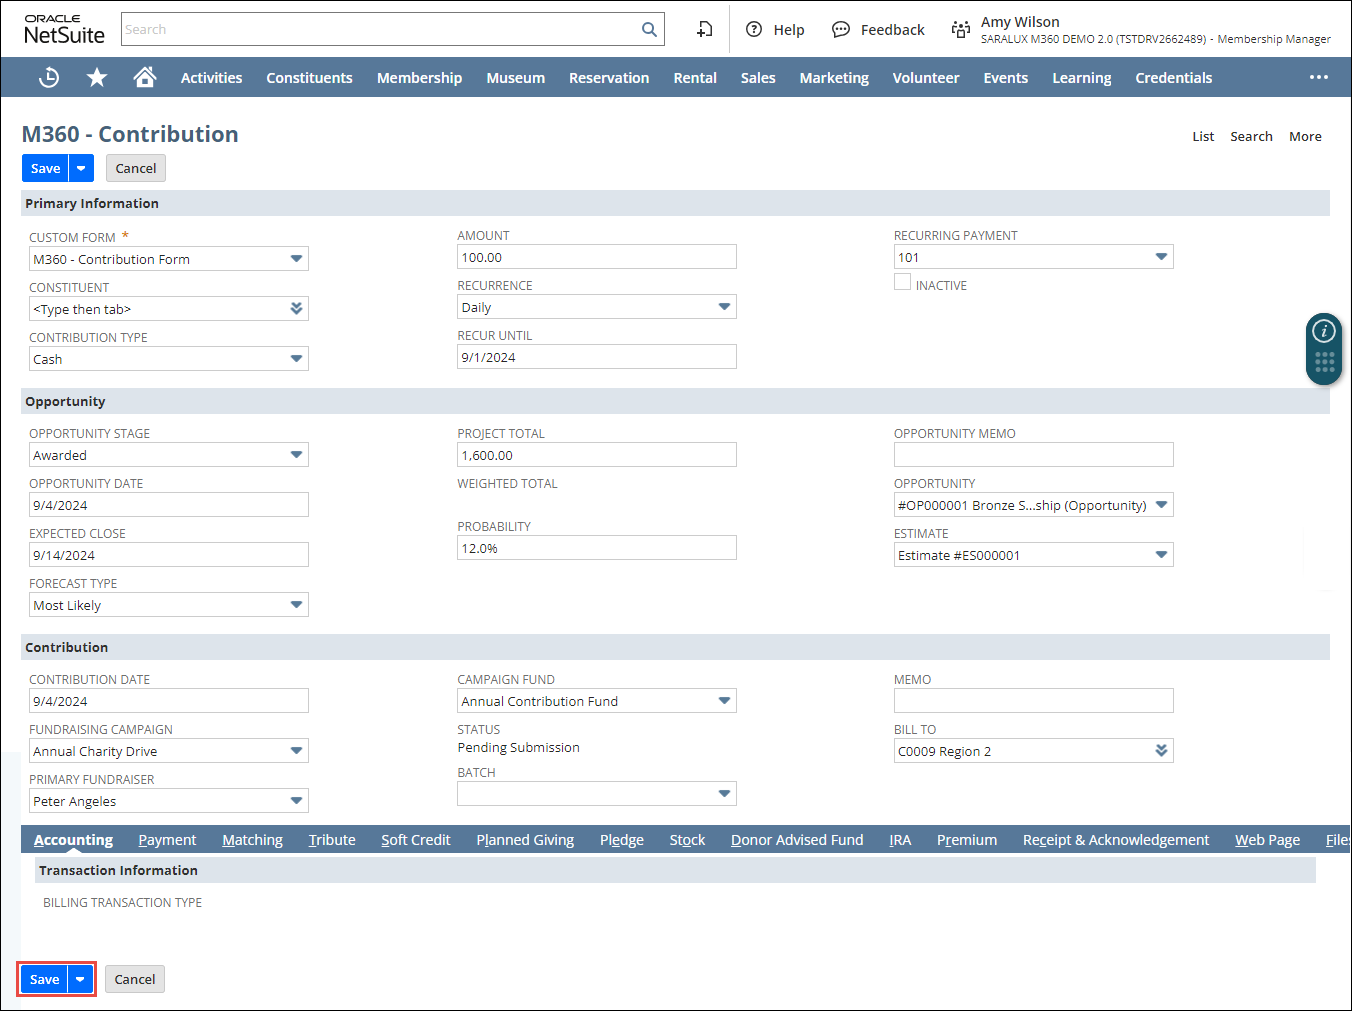Expand the Campaign Fund dropdown

[724, 701]
